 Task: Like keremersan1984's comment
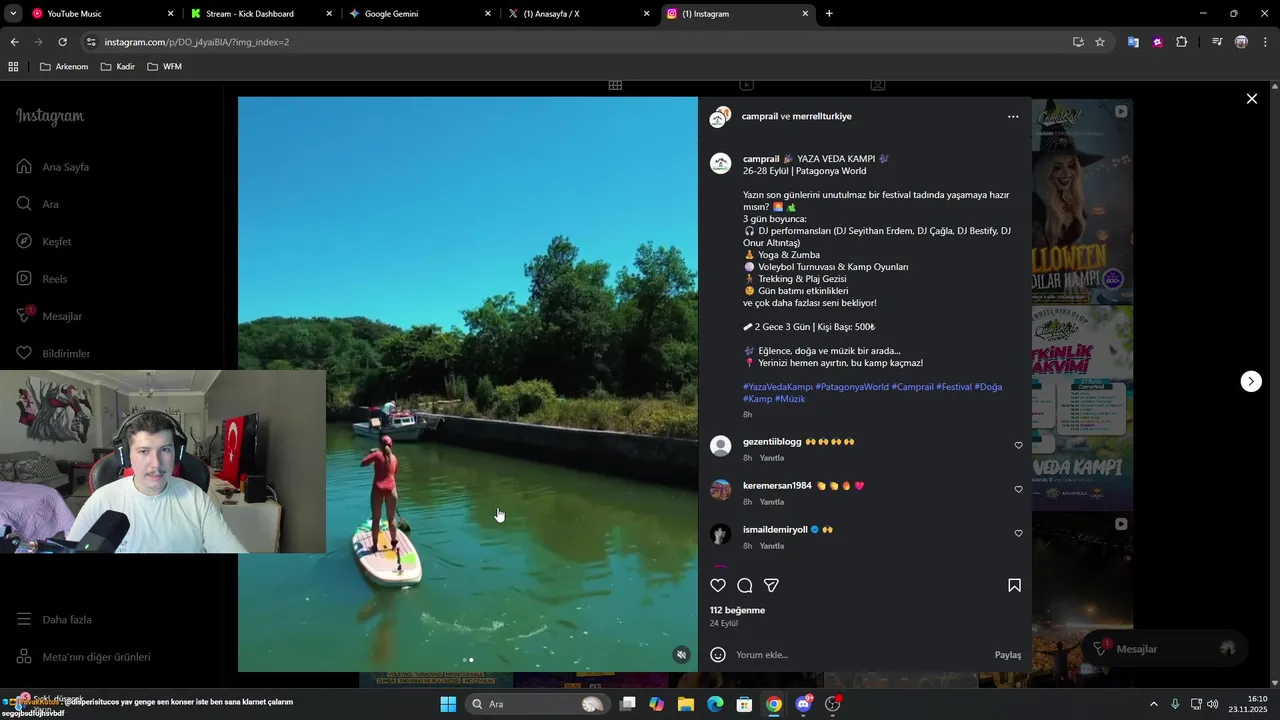click(x=1019, y=490)
